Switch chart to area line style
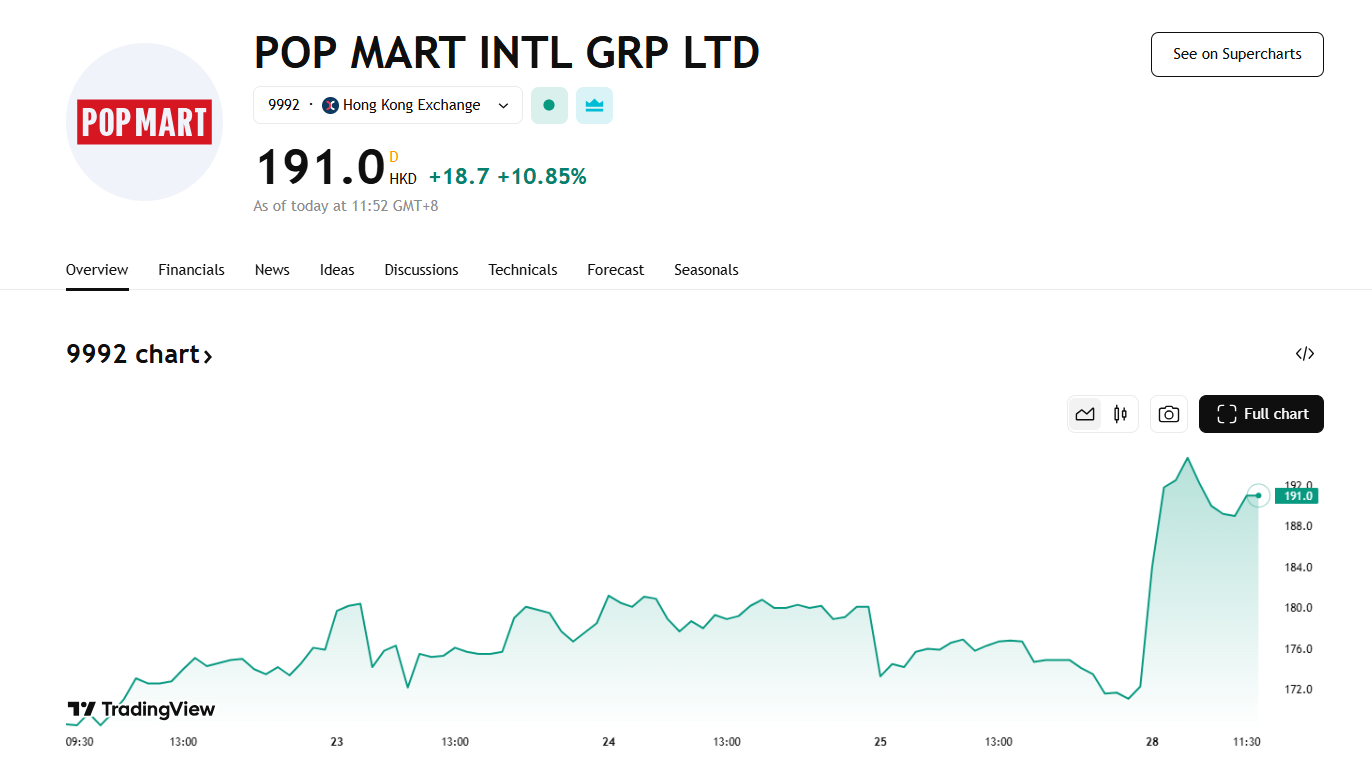Image resolution: width=1372 pixels, height=774 pixels. tap(1085, 414)
